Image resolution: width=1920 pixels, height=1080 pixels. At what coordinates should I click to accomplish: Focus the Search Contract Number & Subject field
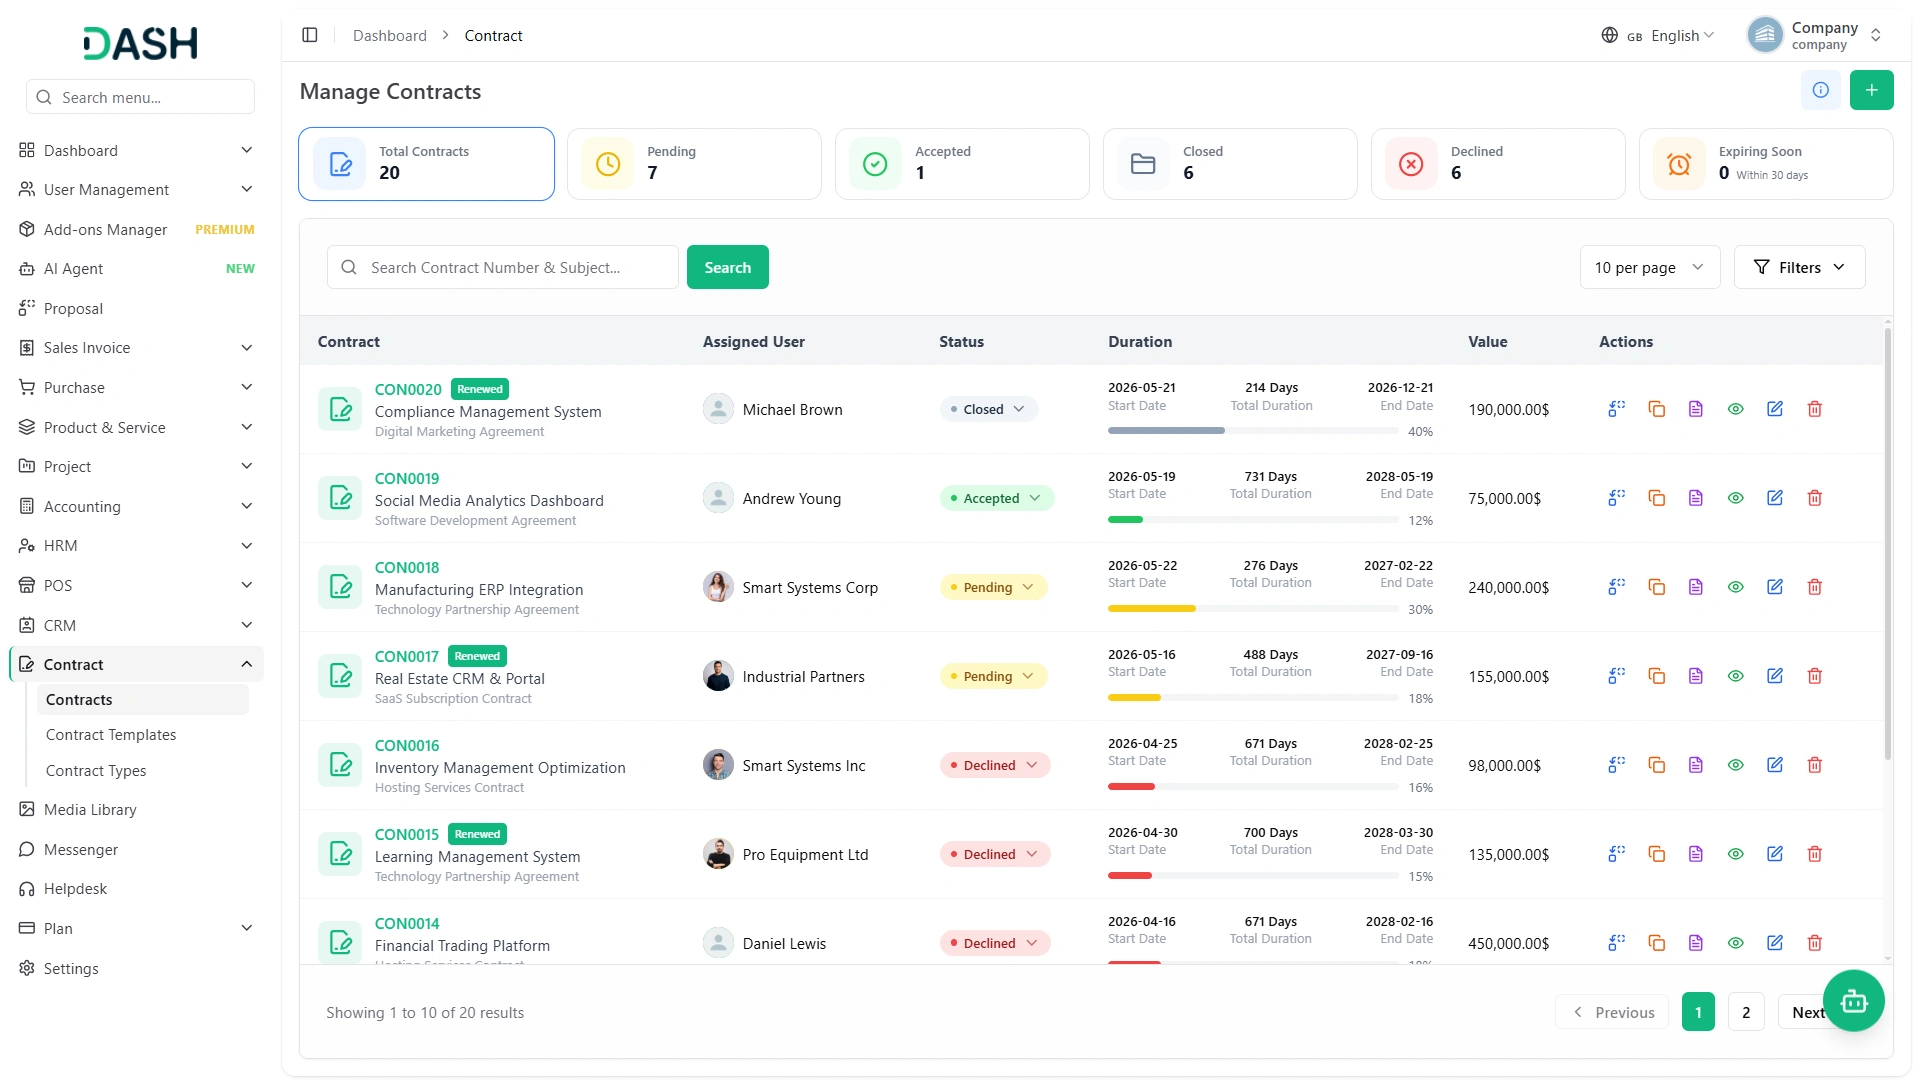click(502, 267)
